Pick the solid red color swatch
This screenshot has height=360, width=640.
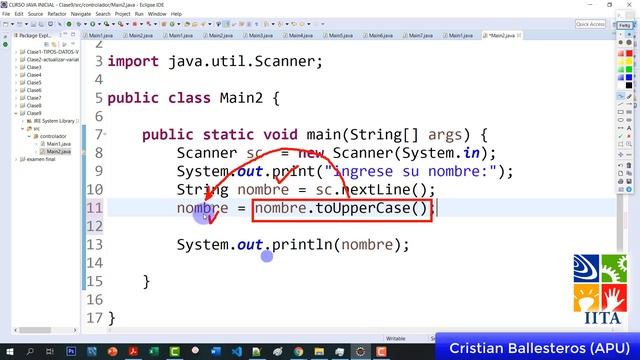(x=629, y=53)
